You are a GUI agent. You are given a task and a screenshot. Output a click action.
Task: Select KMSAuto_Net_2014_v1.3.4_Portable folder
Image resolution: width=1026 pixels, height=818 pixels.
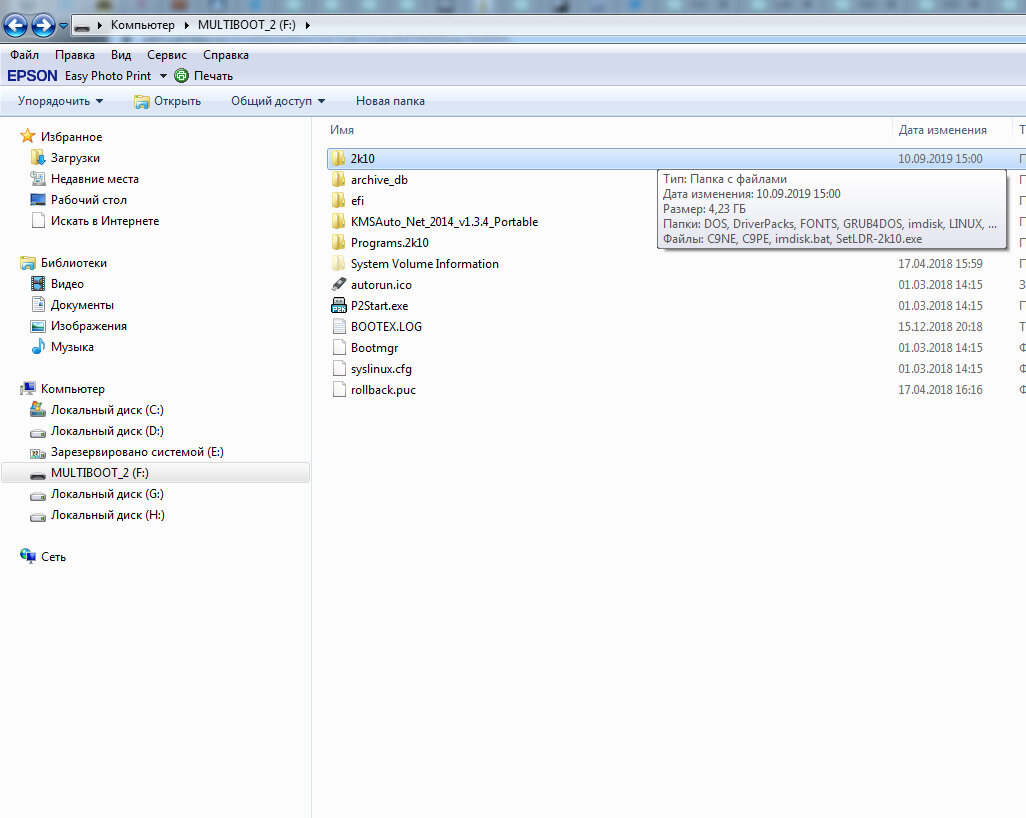[x=444, y=221]
